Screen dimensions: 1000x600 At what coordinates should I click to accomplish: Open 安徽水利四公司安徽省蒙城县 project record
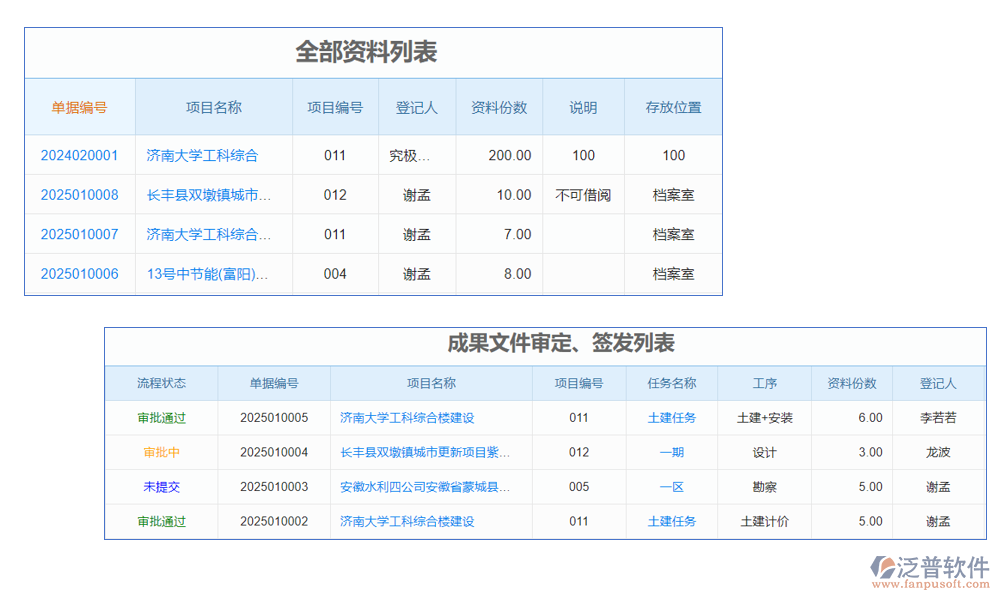click(x=421, y=487)
